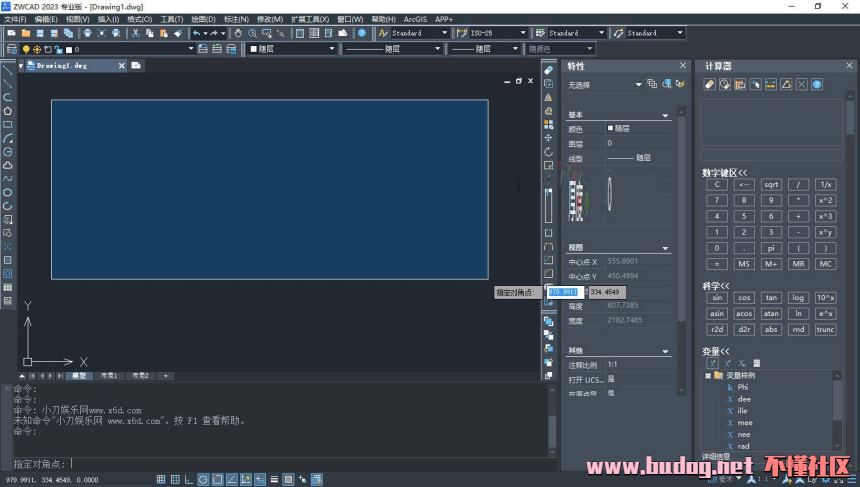Click the X coordinate dynamic input field
Viewport: 860px width, 487px height.
pyautogui.click(x=565, y=292)
